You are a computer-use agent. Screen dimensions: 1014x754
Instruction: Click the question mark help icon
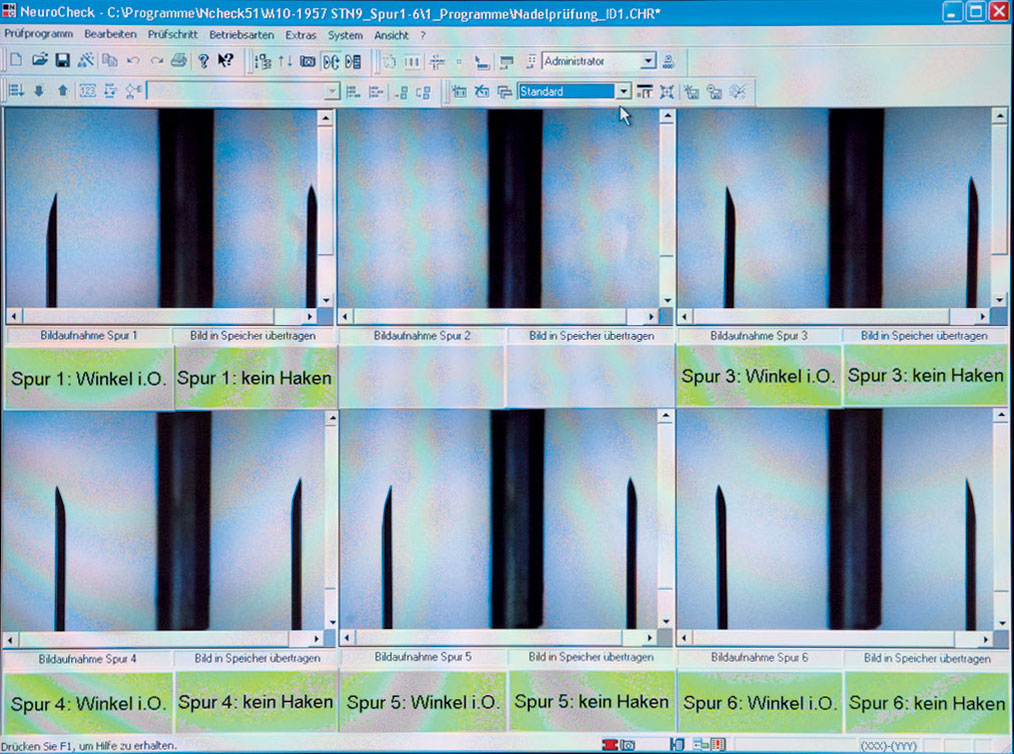click(203, 61)
